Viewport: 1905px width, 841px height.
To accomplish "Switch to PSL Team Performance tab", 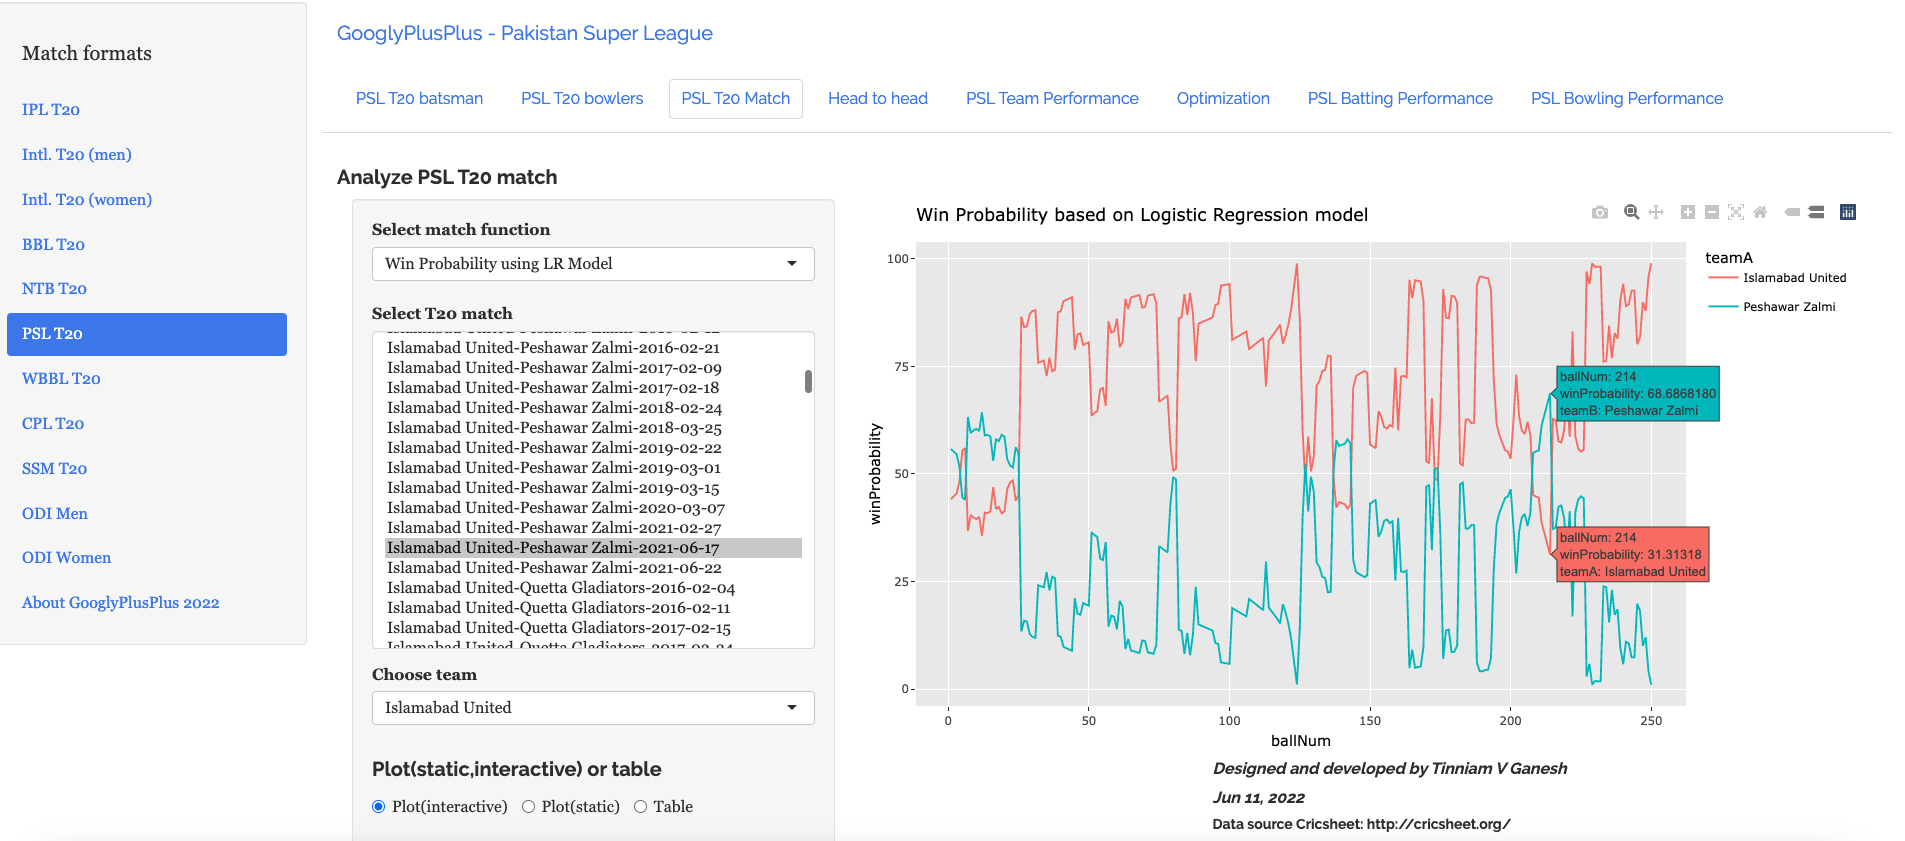I will (x=1052, y=99).
